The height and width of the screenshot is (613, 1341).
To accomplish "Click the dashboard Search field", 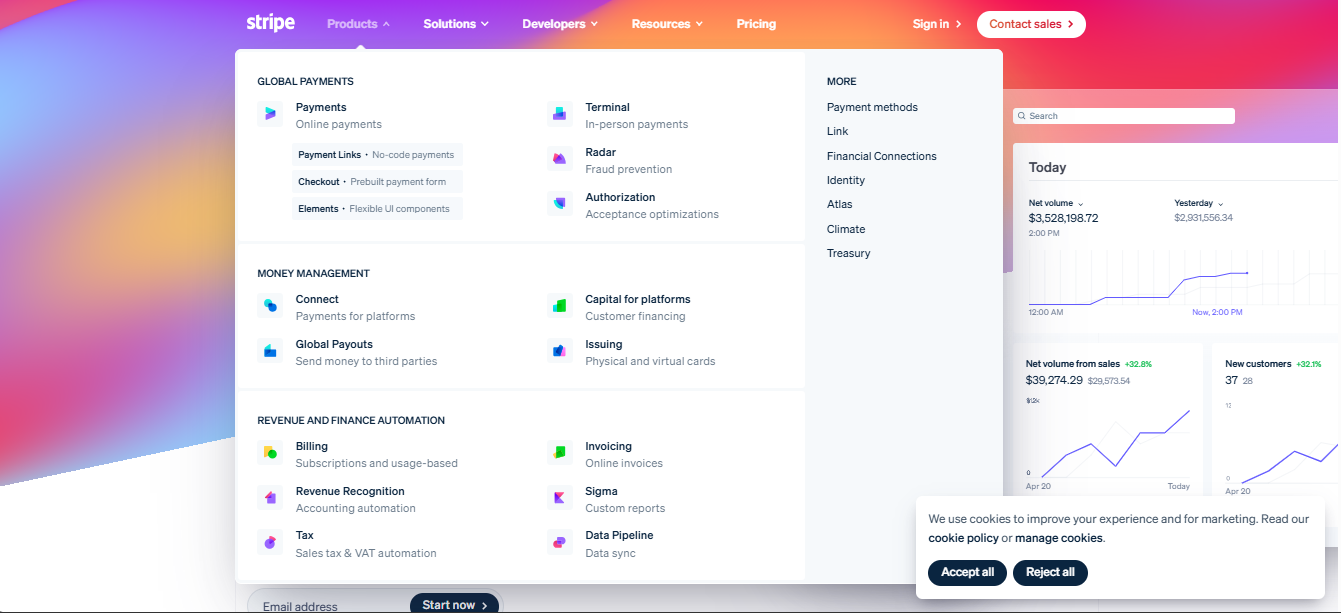I will [1124, 116].
